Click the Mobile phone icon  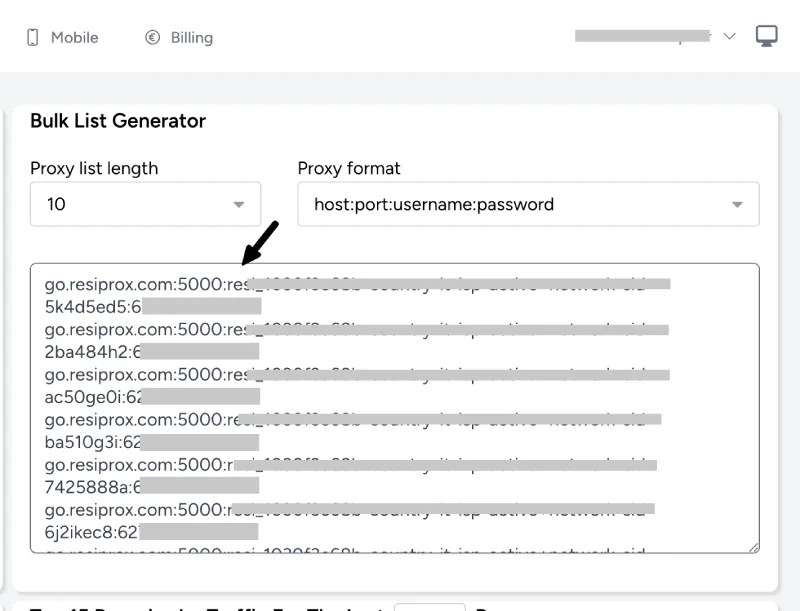point(33,38)
